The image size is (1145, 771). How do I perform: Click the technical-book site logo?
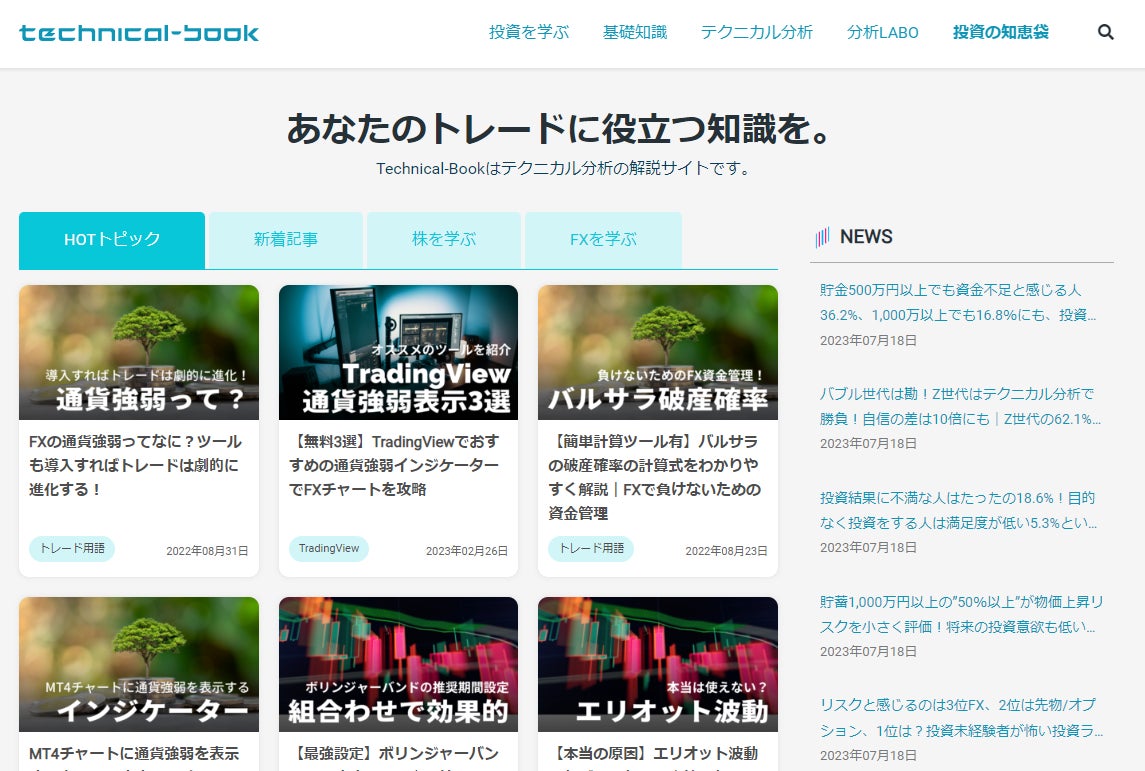click(139, 33)
